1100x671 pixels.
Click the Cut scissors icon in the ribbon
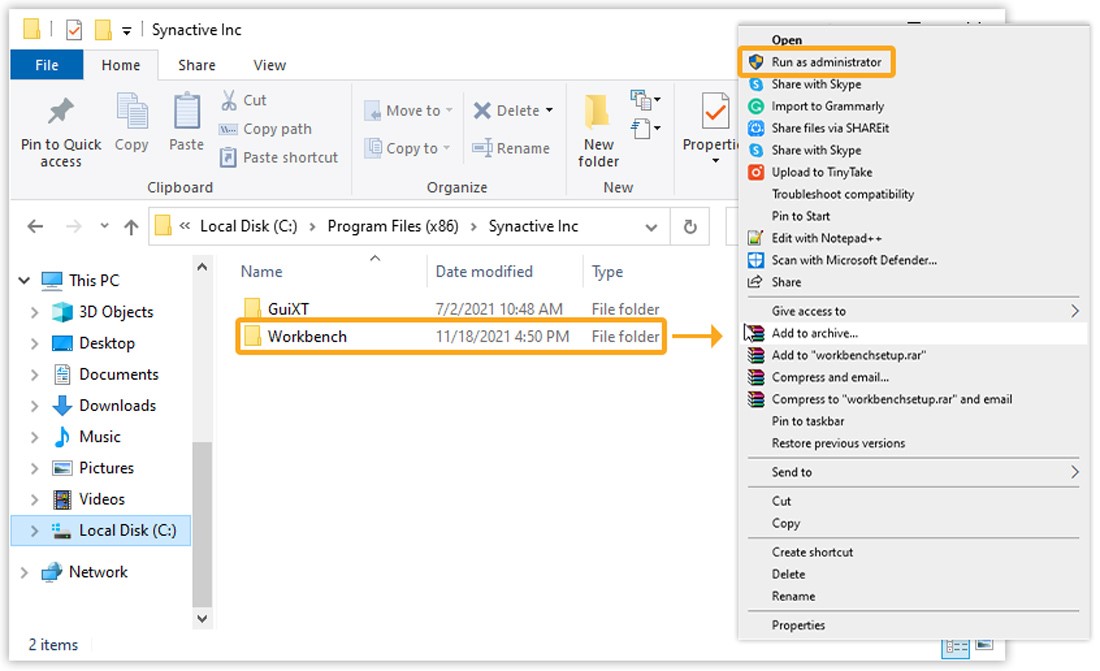229,100
